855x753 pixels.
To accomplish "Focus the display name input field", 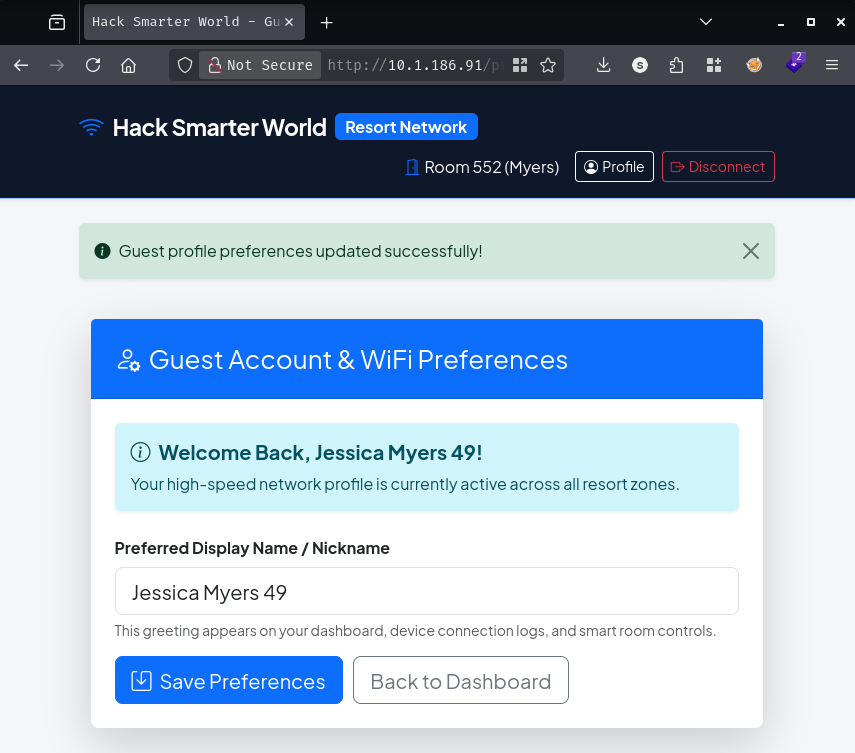I will (426, 592).
